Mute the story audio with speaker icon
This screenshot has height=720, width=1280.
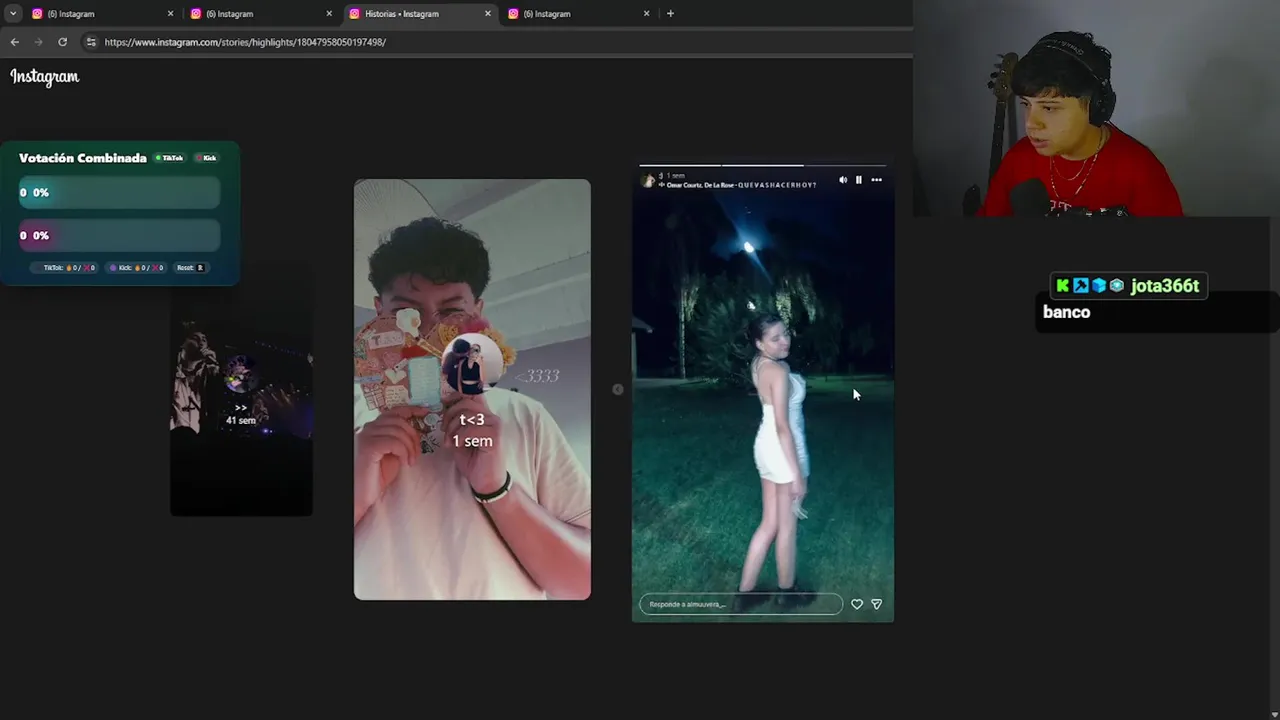click(843, 180)
